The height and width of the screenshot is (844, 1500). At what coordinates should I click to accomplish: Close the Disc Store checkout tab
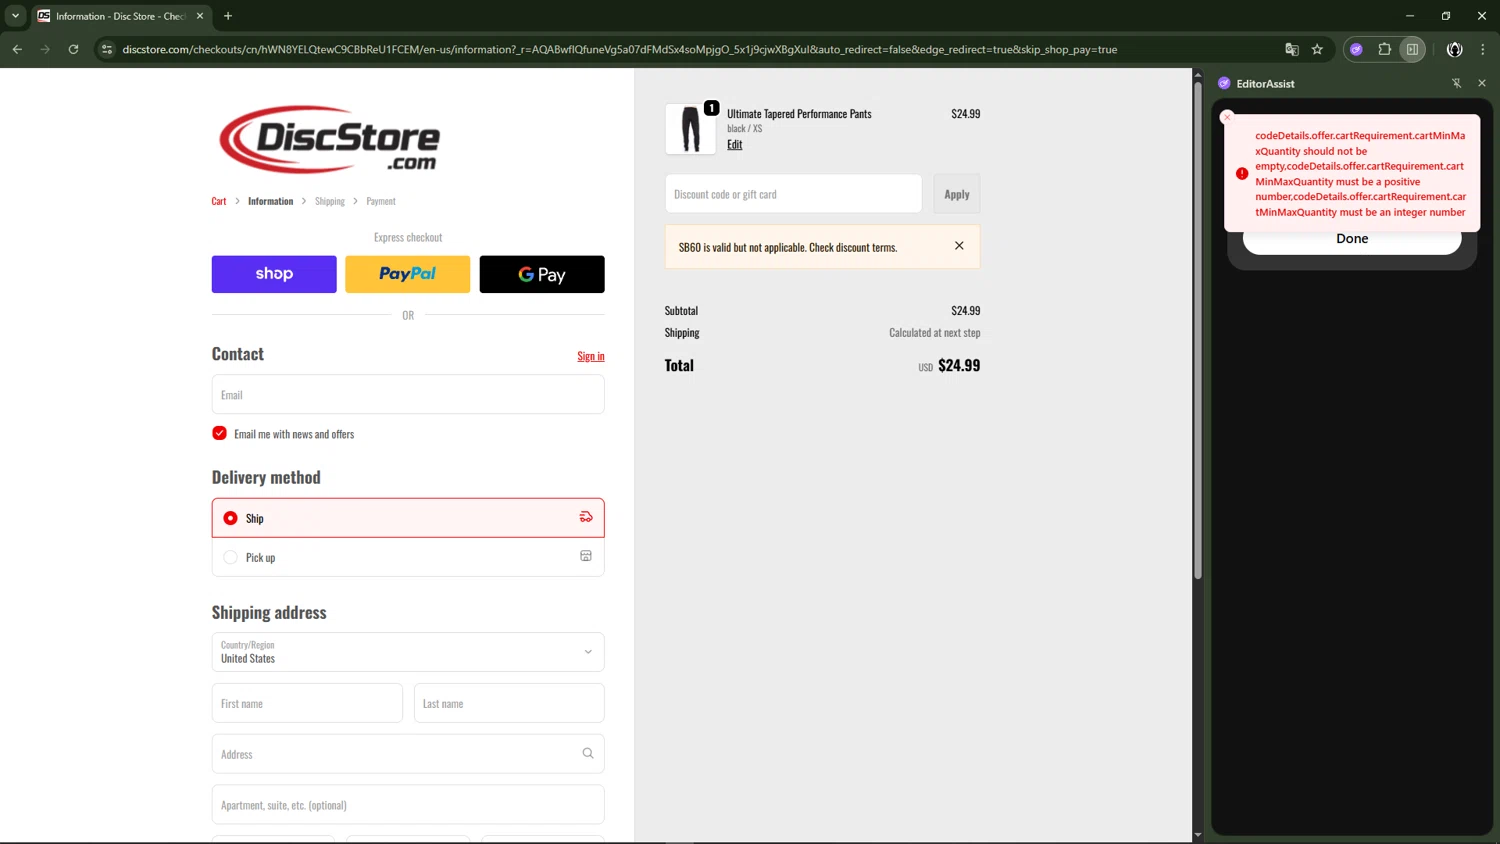coord(200,16)
